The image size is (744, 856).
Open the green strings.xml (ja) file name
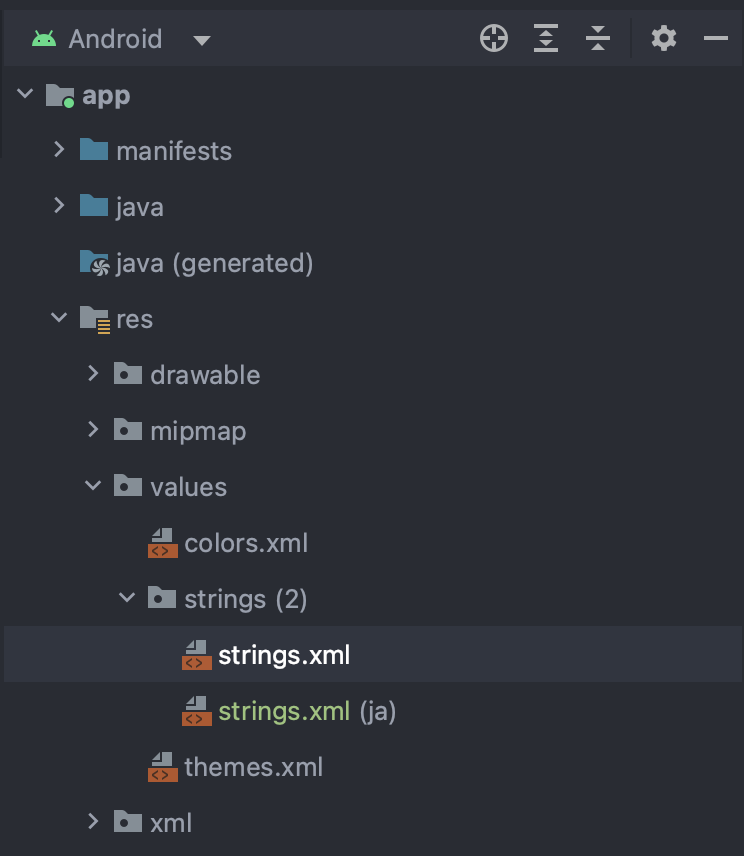[x=284, y=711]
